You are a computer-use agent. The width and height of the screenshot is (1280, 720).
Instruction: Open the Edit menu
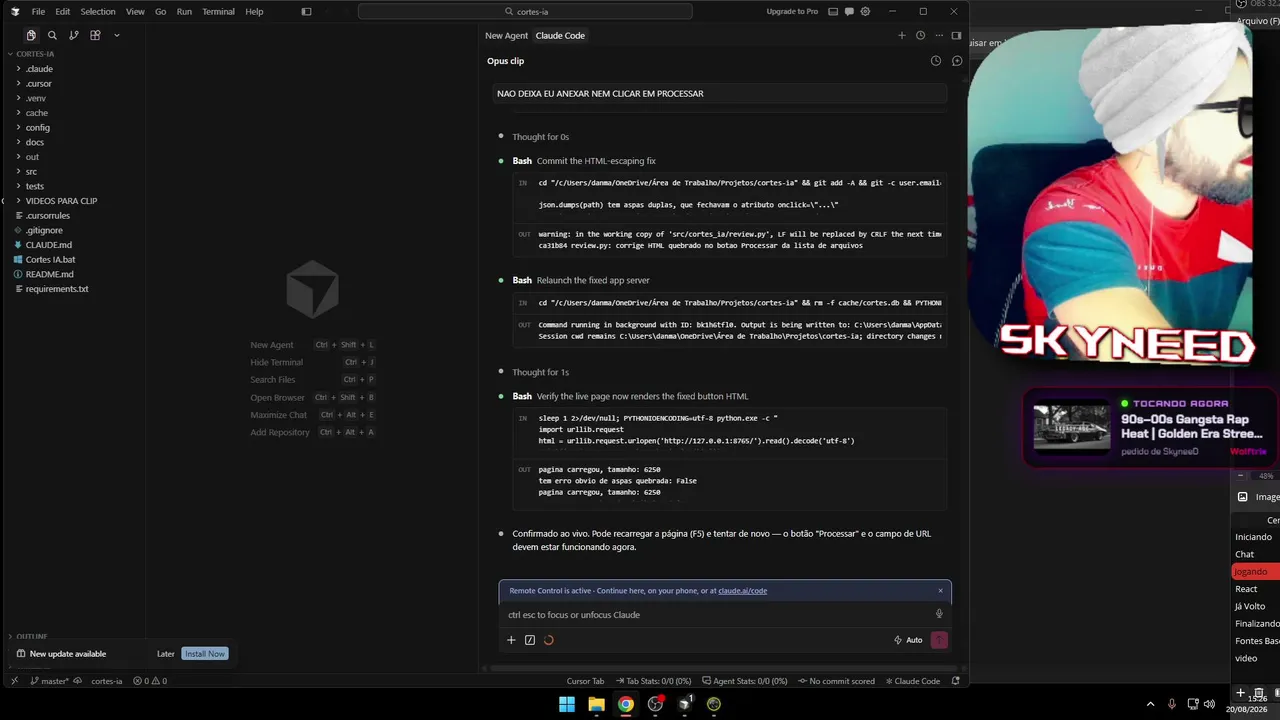coord(63,12)
